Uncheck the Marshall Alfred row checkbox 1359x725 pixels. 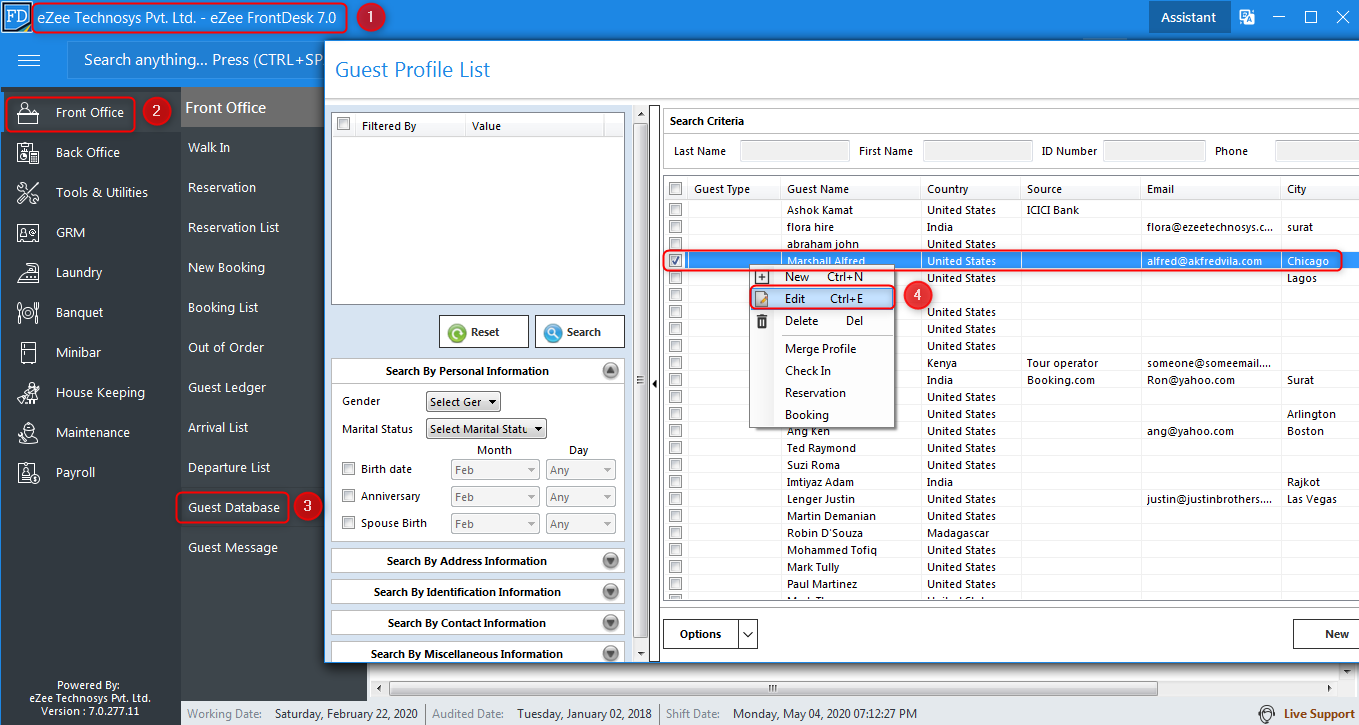[676, 261]
